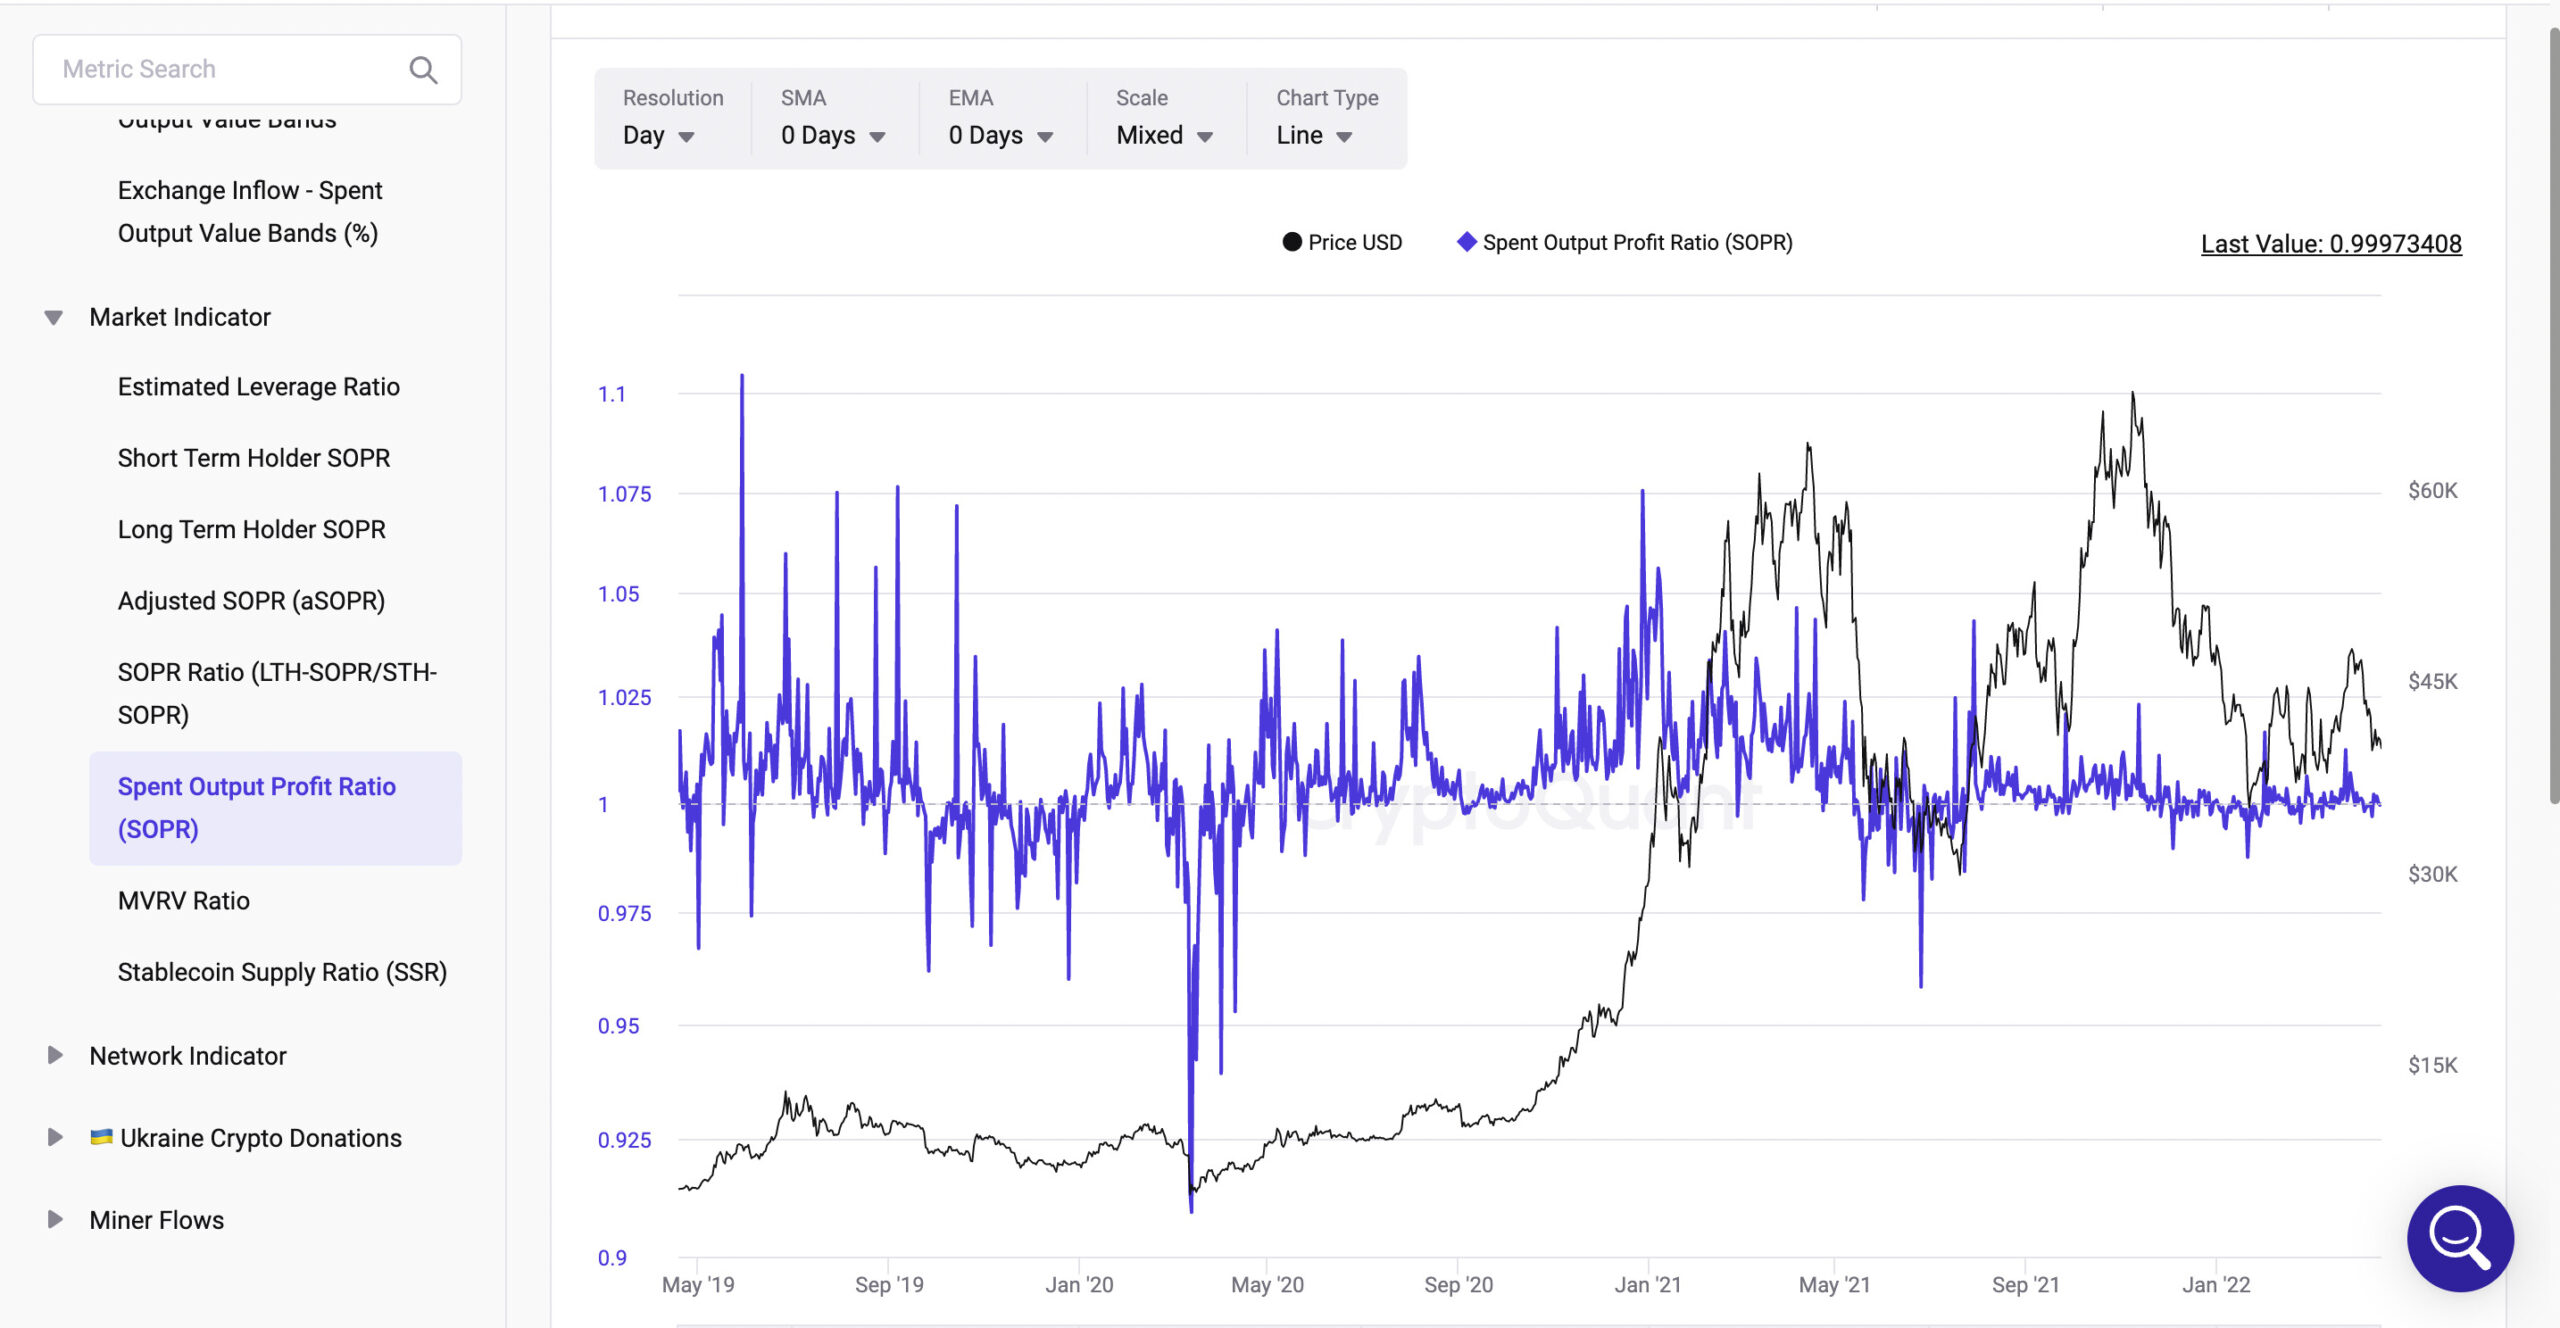Click the 1.05 left axis label
Image resolution: width=2560 pixels, height=1328 pixels.
[618, 594]
